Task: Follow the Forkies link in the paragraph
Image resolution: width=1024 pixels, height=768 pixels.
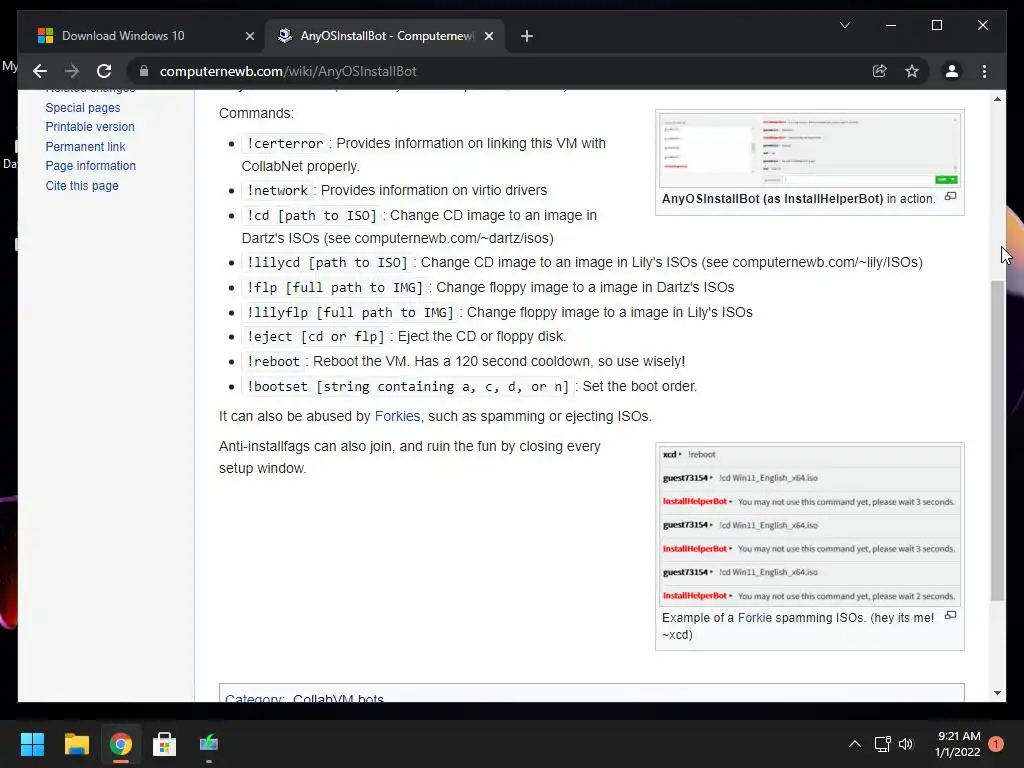Action: (x=397, y=416)
